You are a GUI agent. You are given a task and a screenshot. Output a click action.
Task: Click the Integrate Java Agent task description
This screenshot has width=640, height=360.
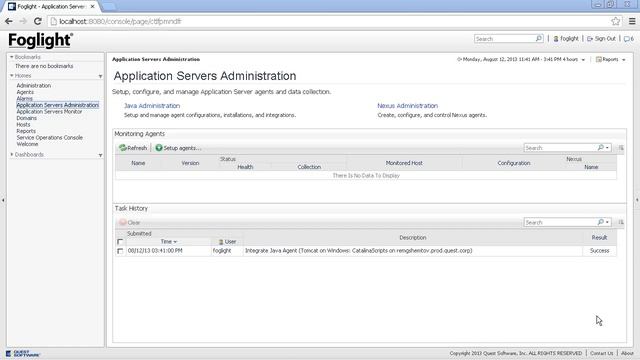358,251
